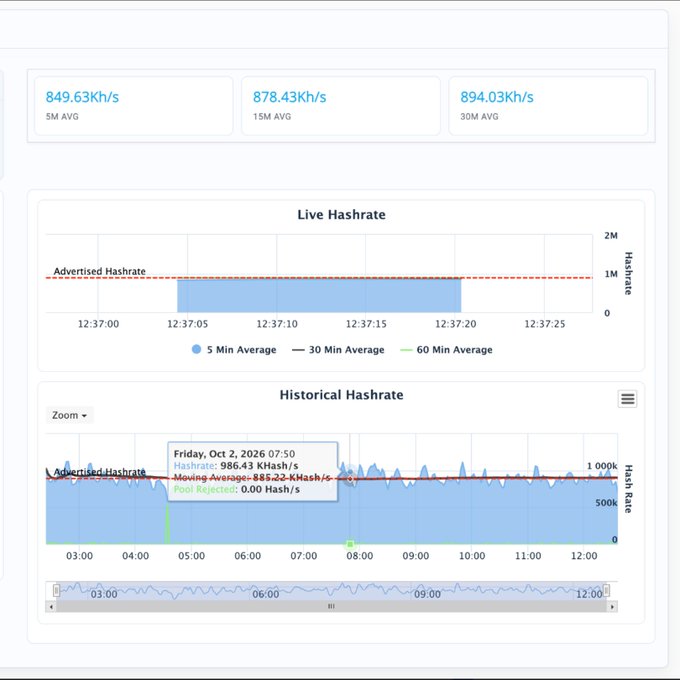This screenshot has height=680, width=680.
Task: Click the 878.43Kh/s 15M AVG value
Action: [289, 97]
